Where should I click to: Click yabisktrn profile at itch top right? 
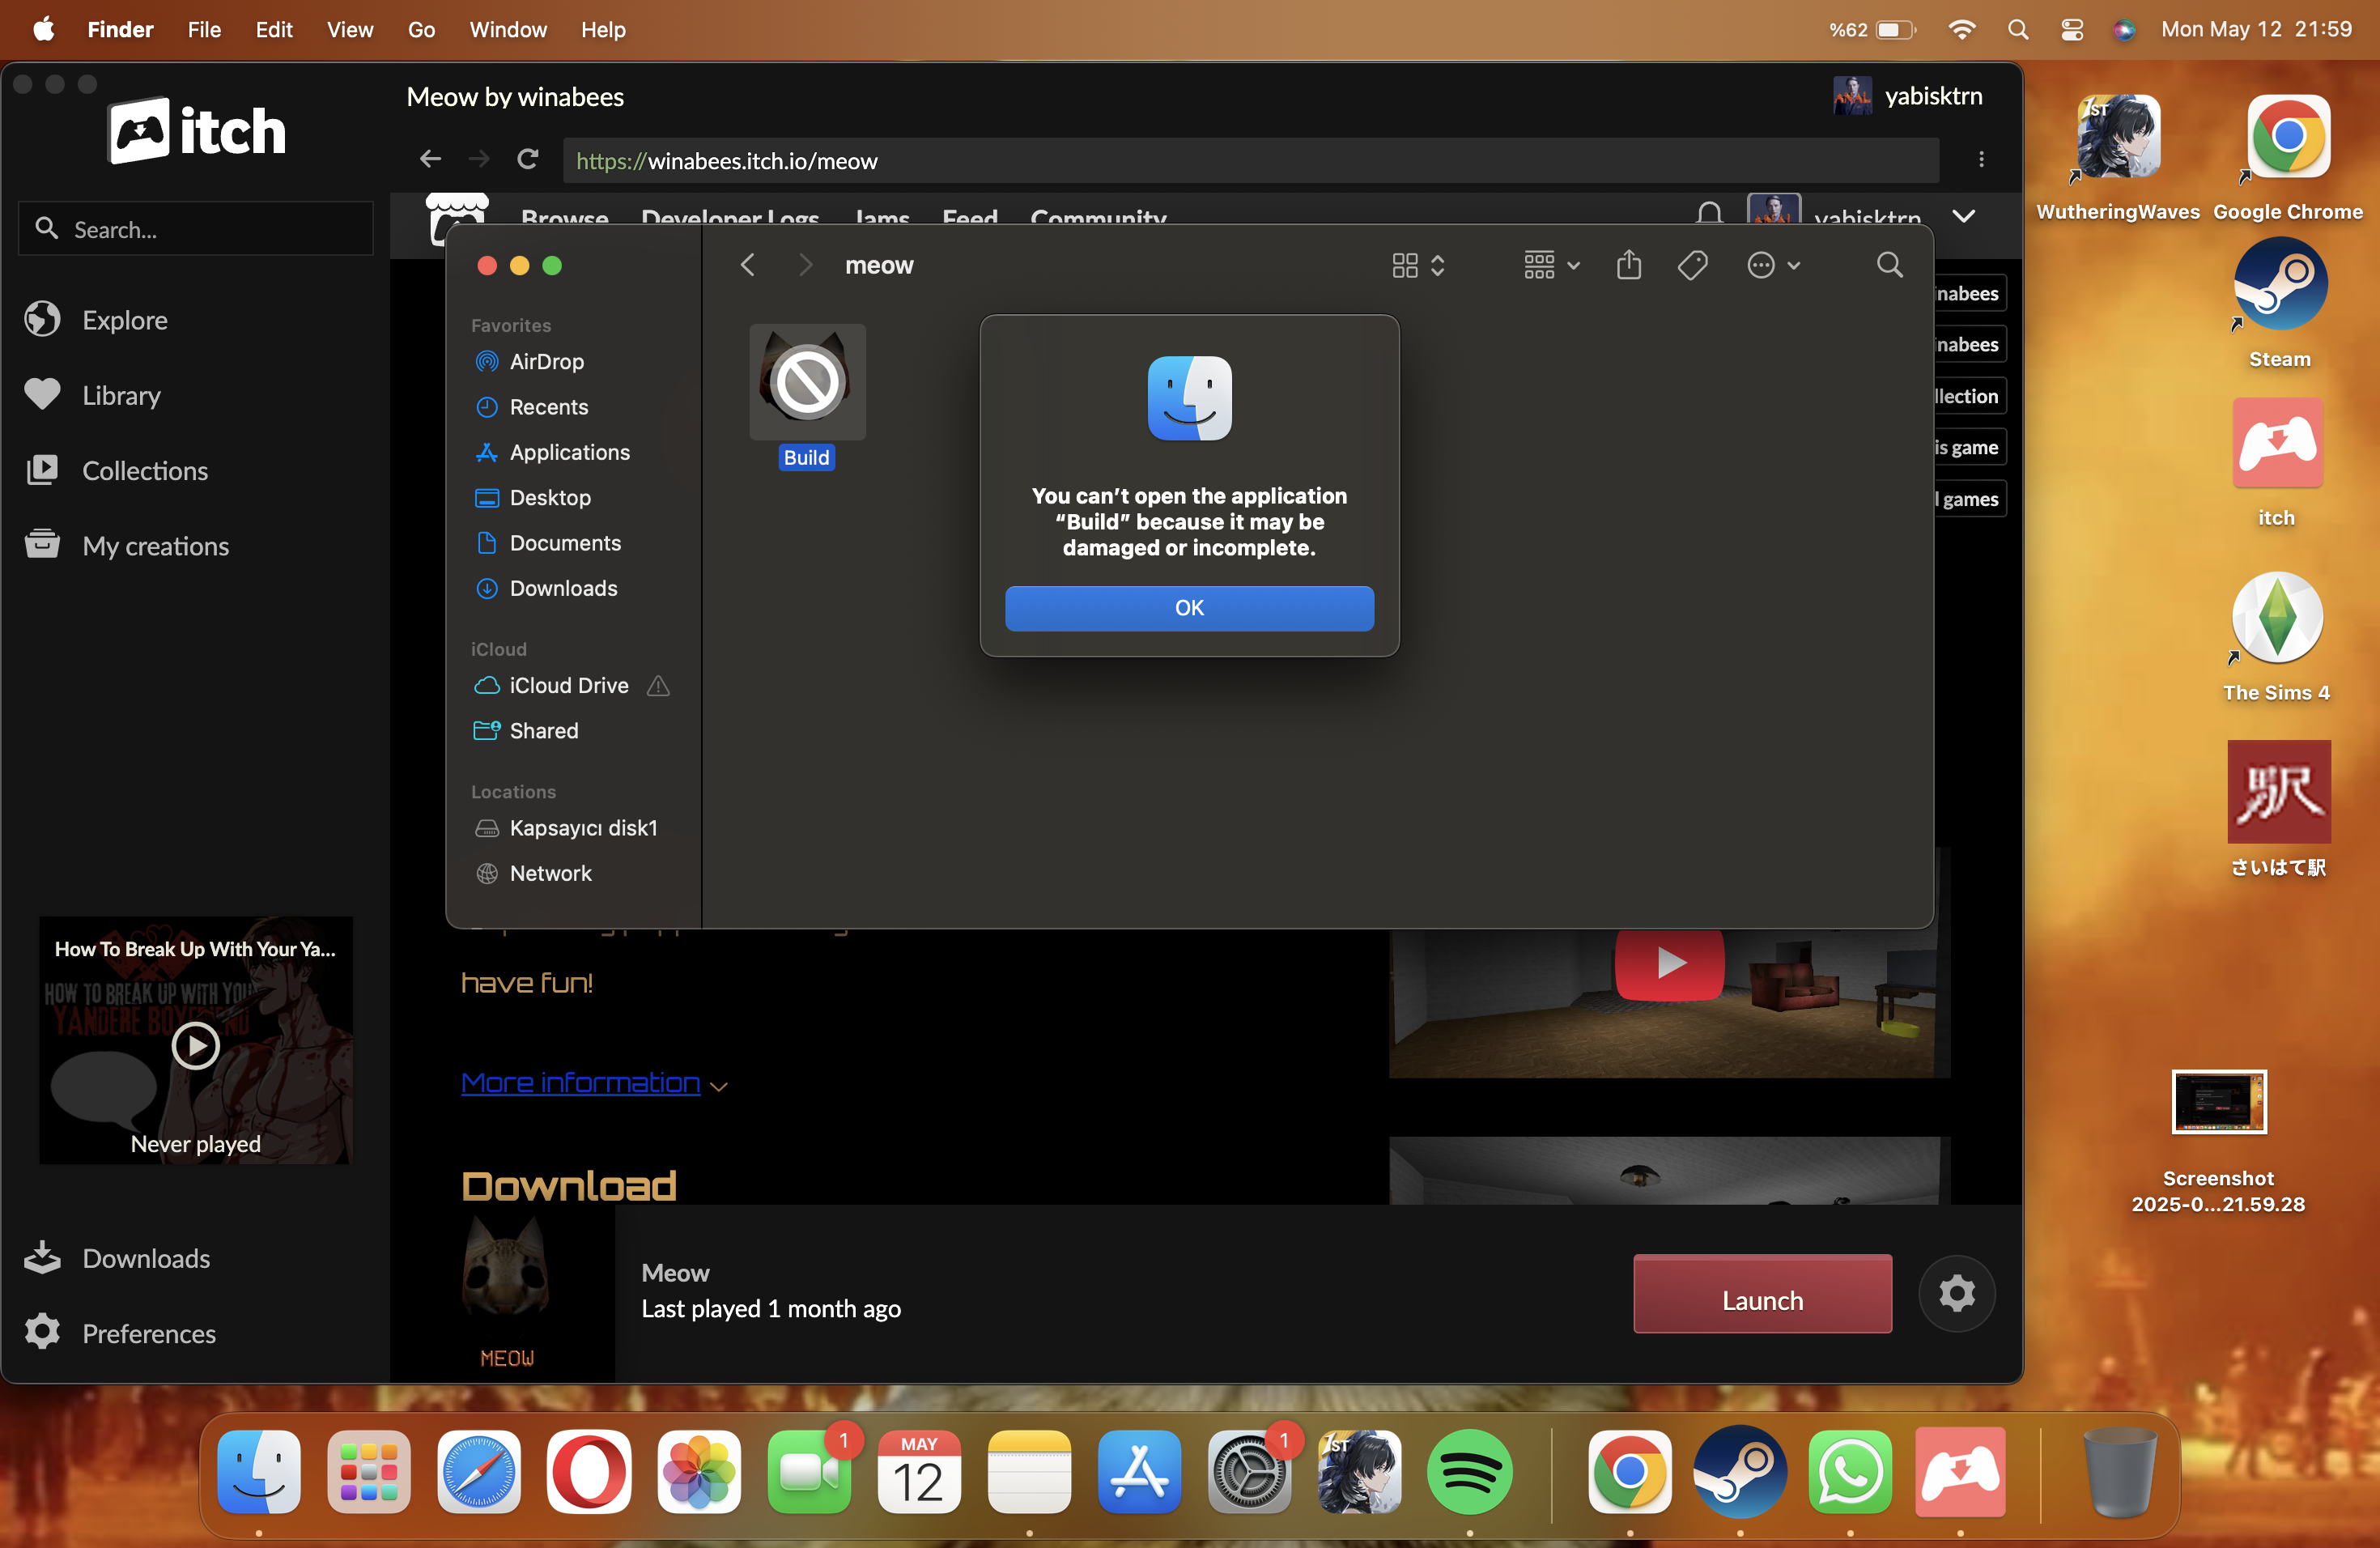click(1908, 96)
